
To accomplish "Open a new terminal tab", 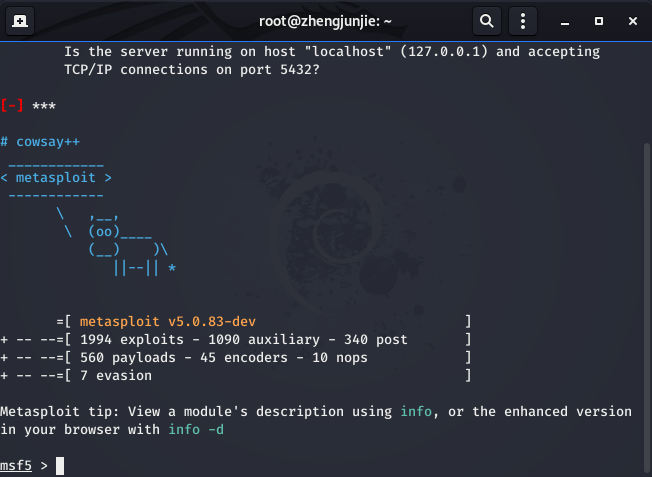I will tap(20, 21).
